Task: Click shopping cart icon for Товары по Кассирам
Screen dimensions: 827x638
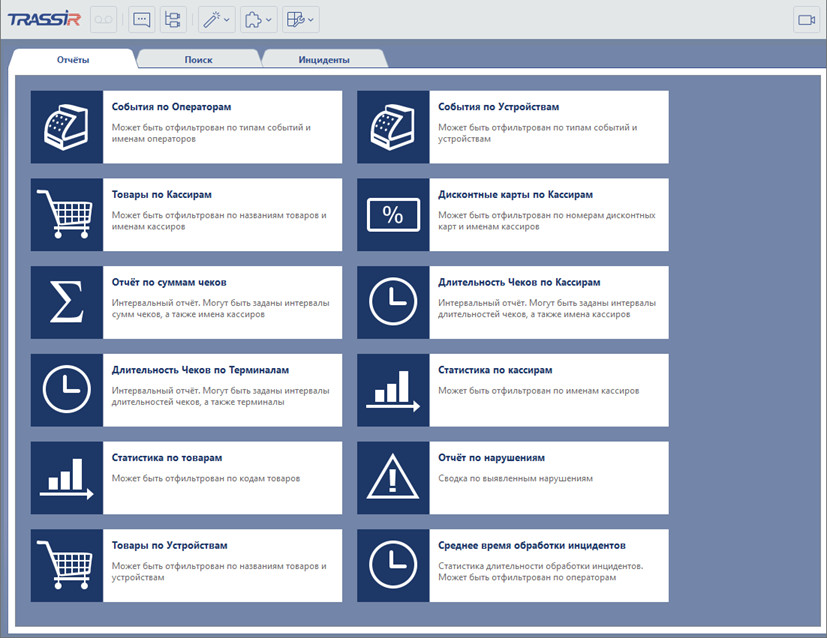Action: tap(67, 215)
